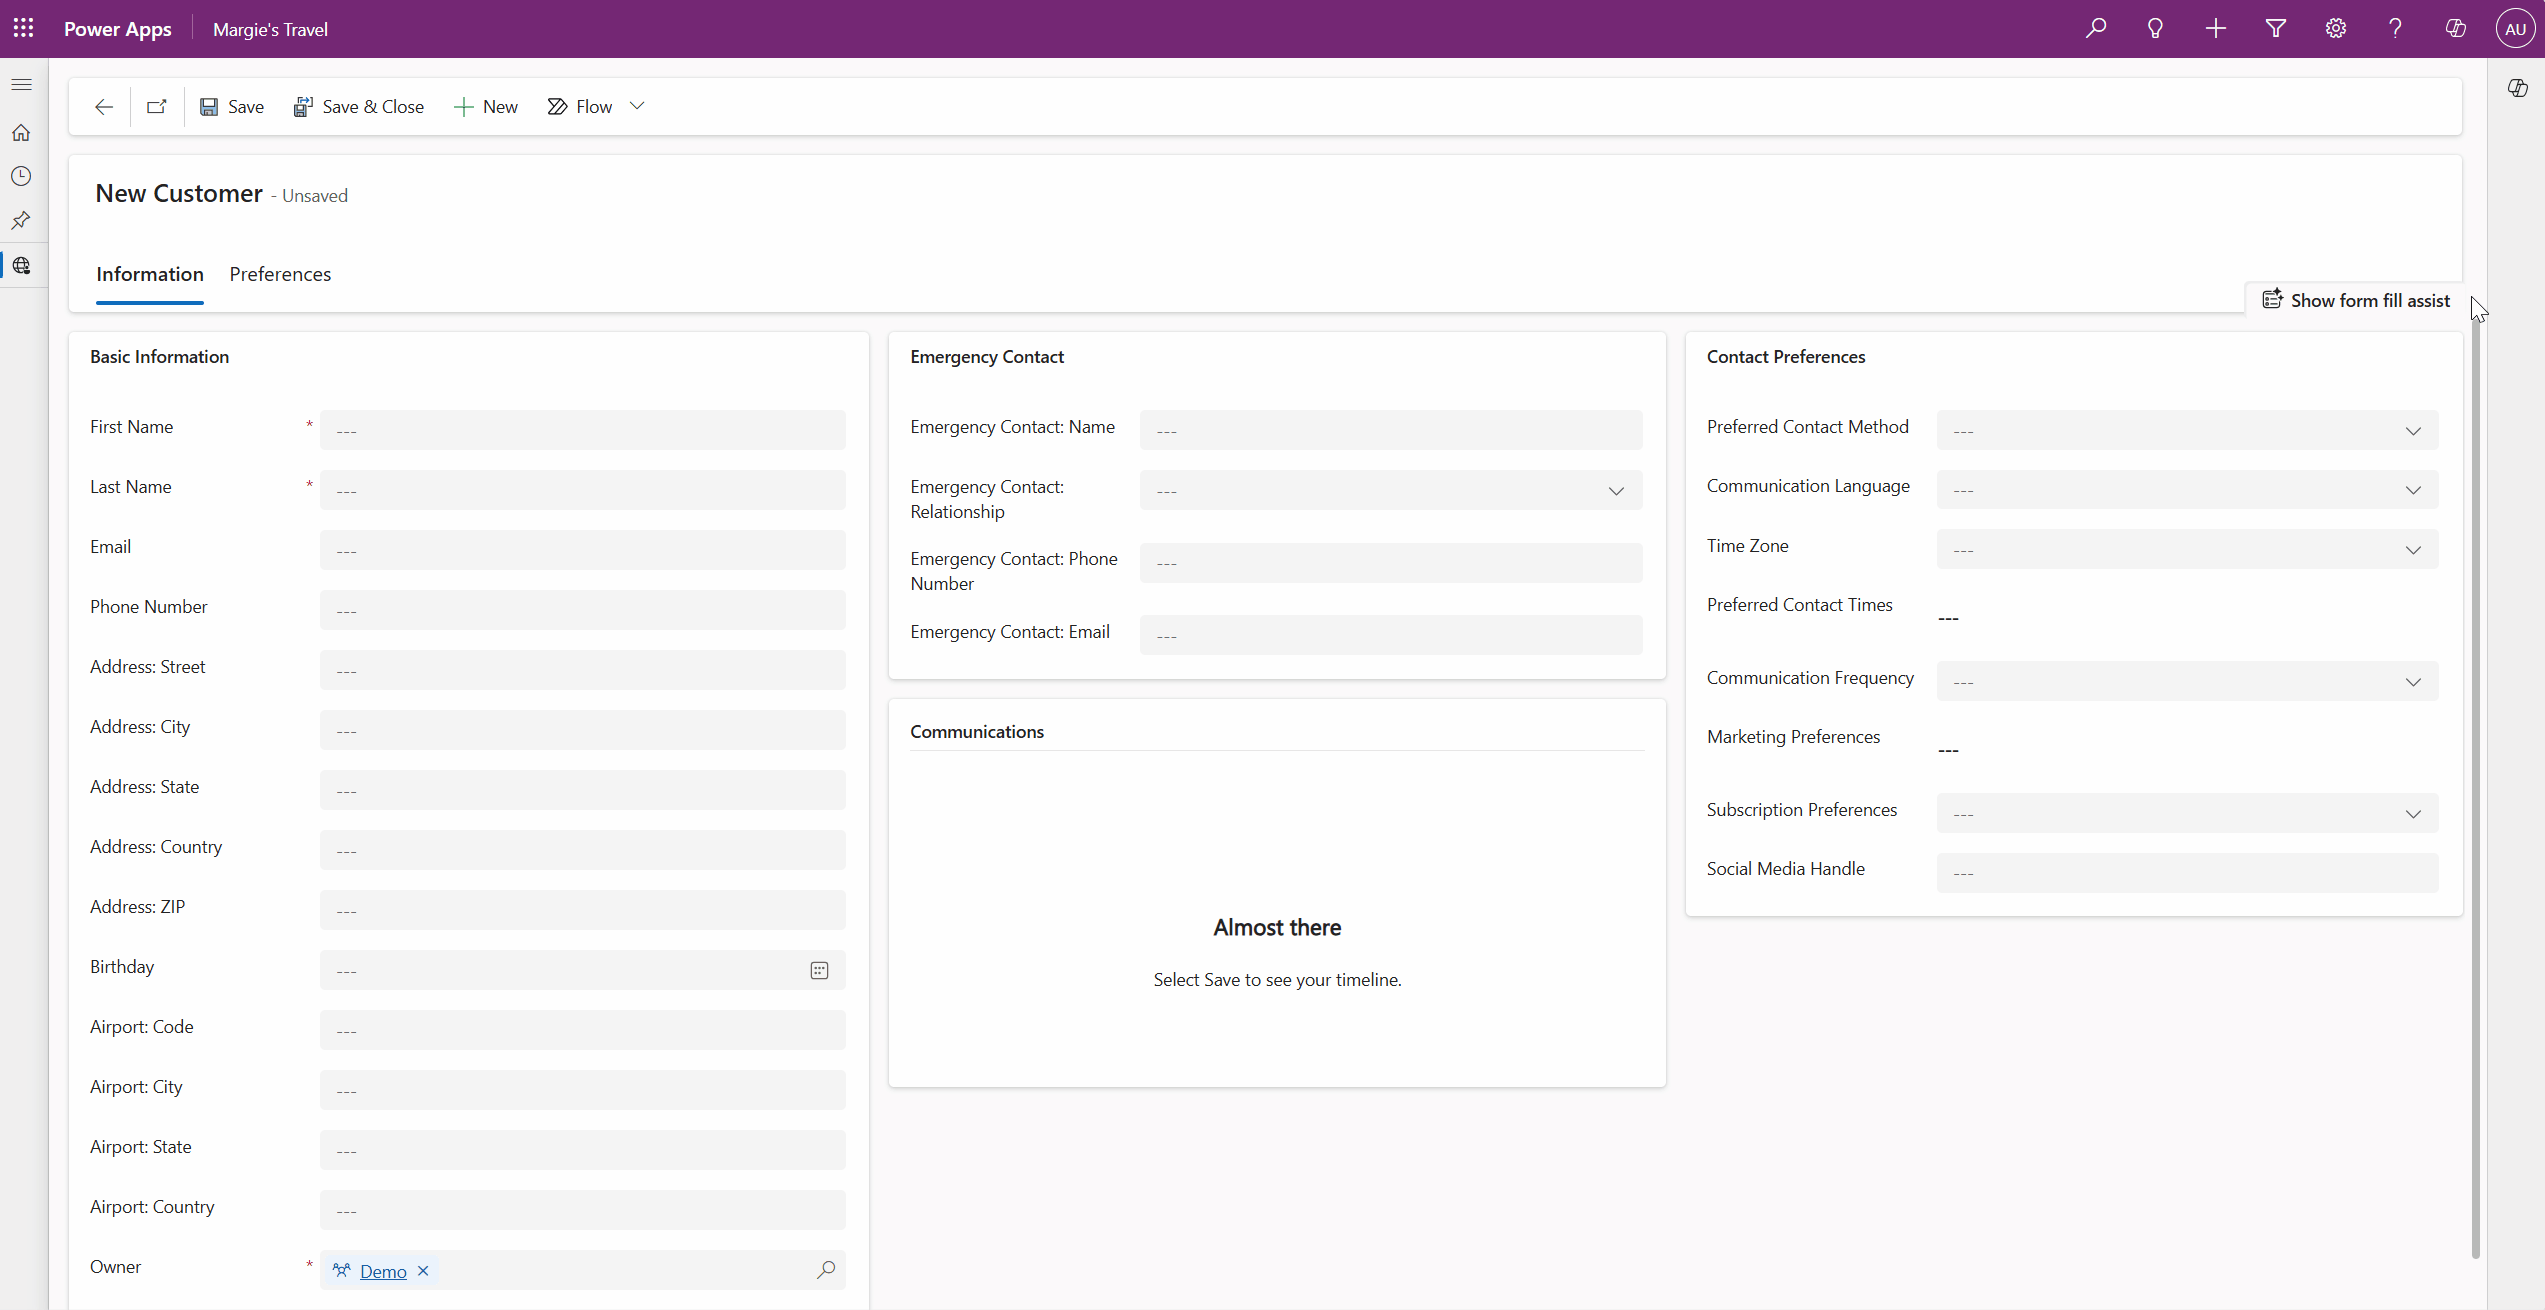The width and height of the screenshot is (2545, 1310).
Task: Open Recent items from the sidebar
Action: click(21, 176)
